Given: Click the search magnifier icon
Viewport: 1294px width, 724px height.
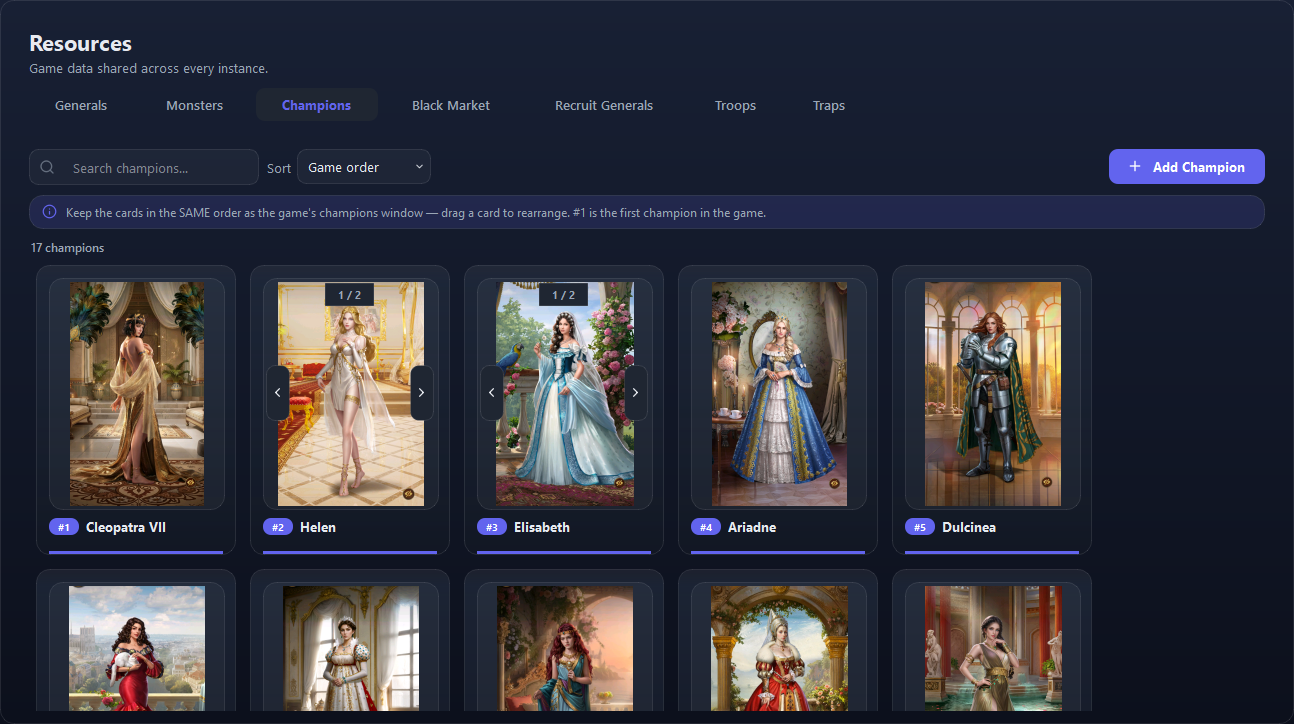Looking at the screenshot, I should [47, 167].
